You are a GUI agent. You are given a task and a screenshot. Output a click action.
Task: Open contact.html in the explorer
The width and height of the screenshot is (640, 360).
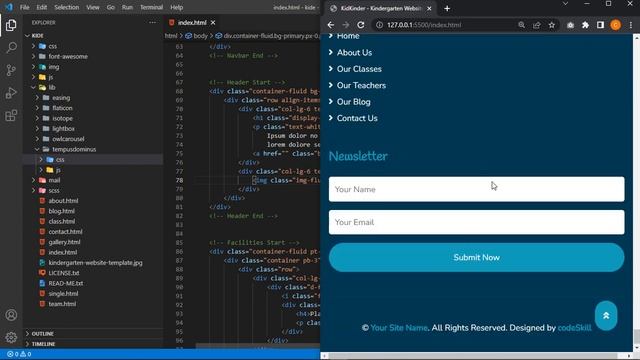tap(65, 231)
